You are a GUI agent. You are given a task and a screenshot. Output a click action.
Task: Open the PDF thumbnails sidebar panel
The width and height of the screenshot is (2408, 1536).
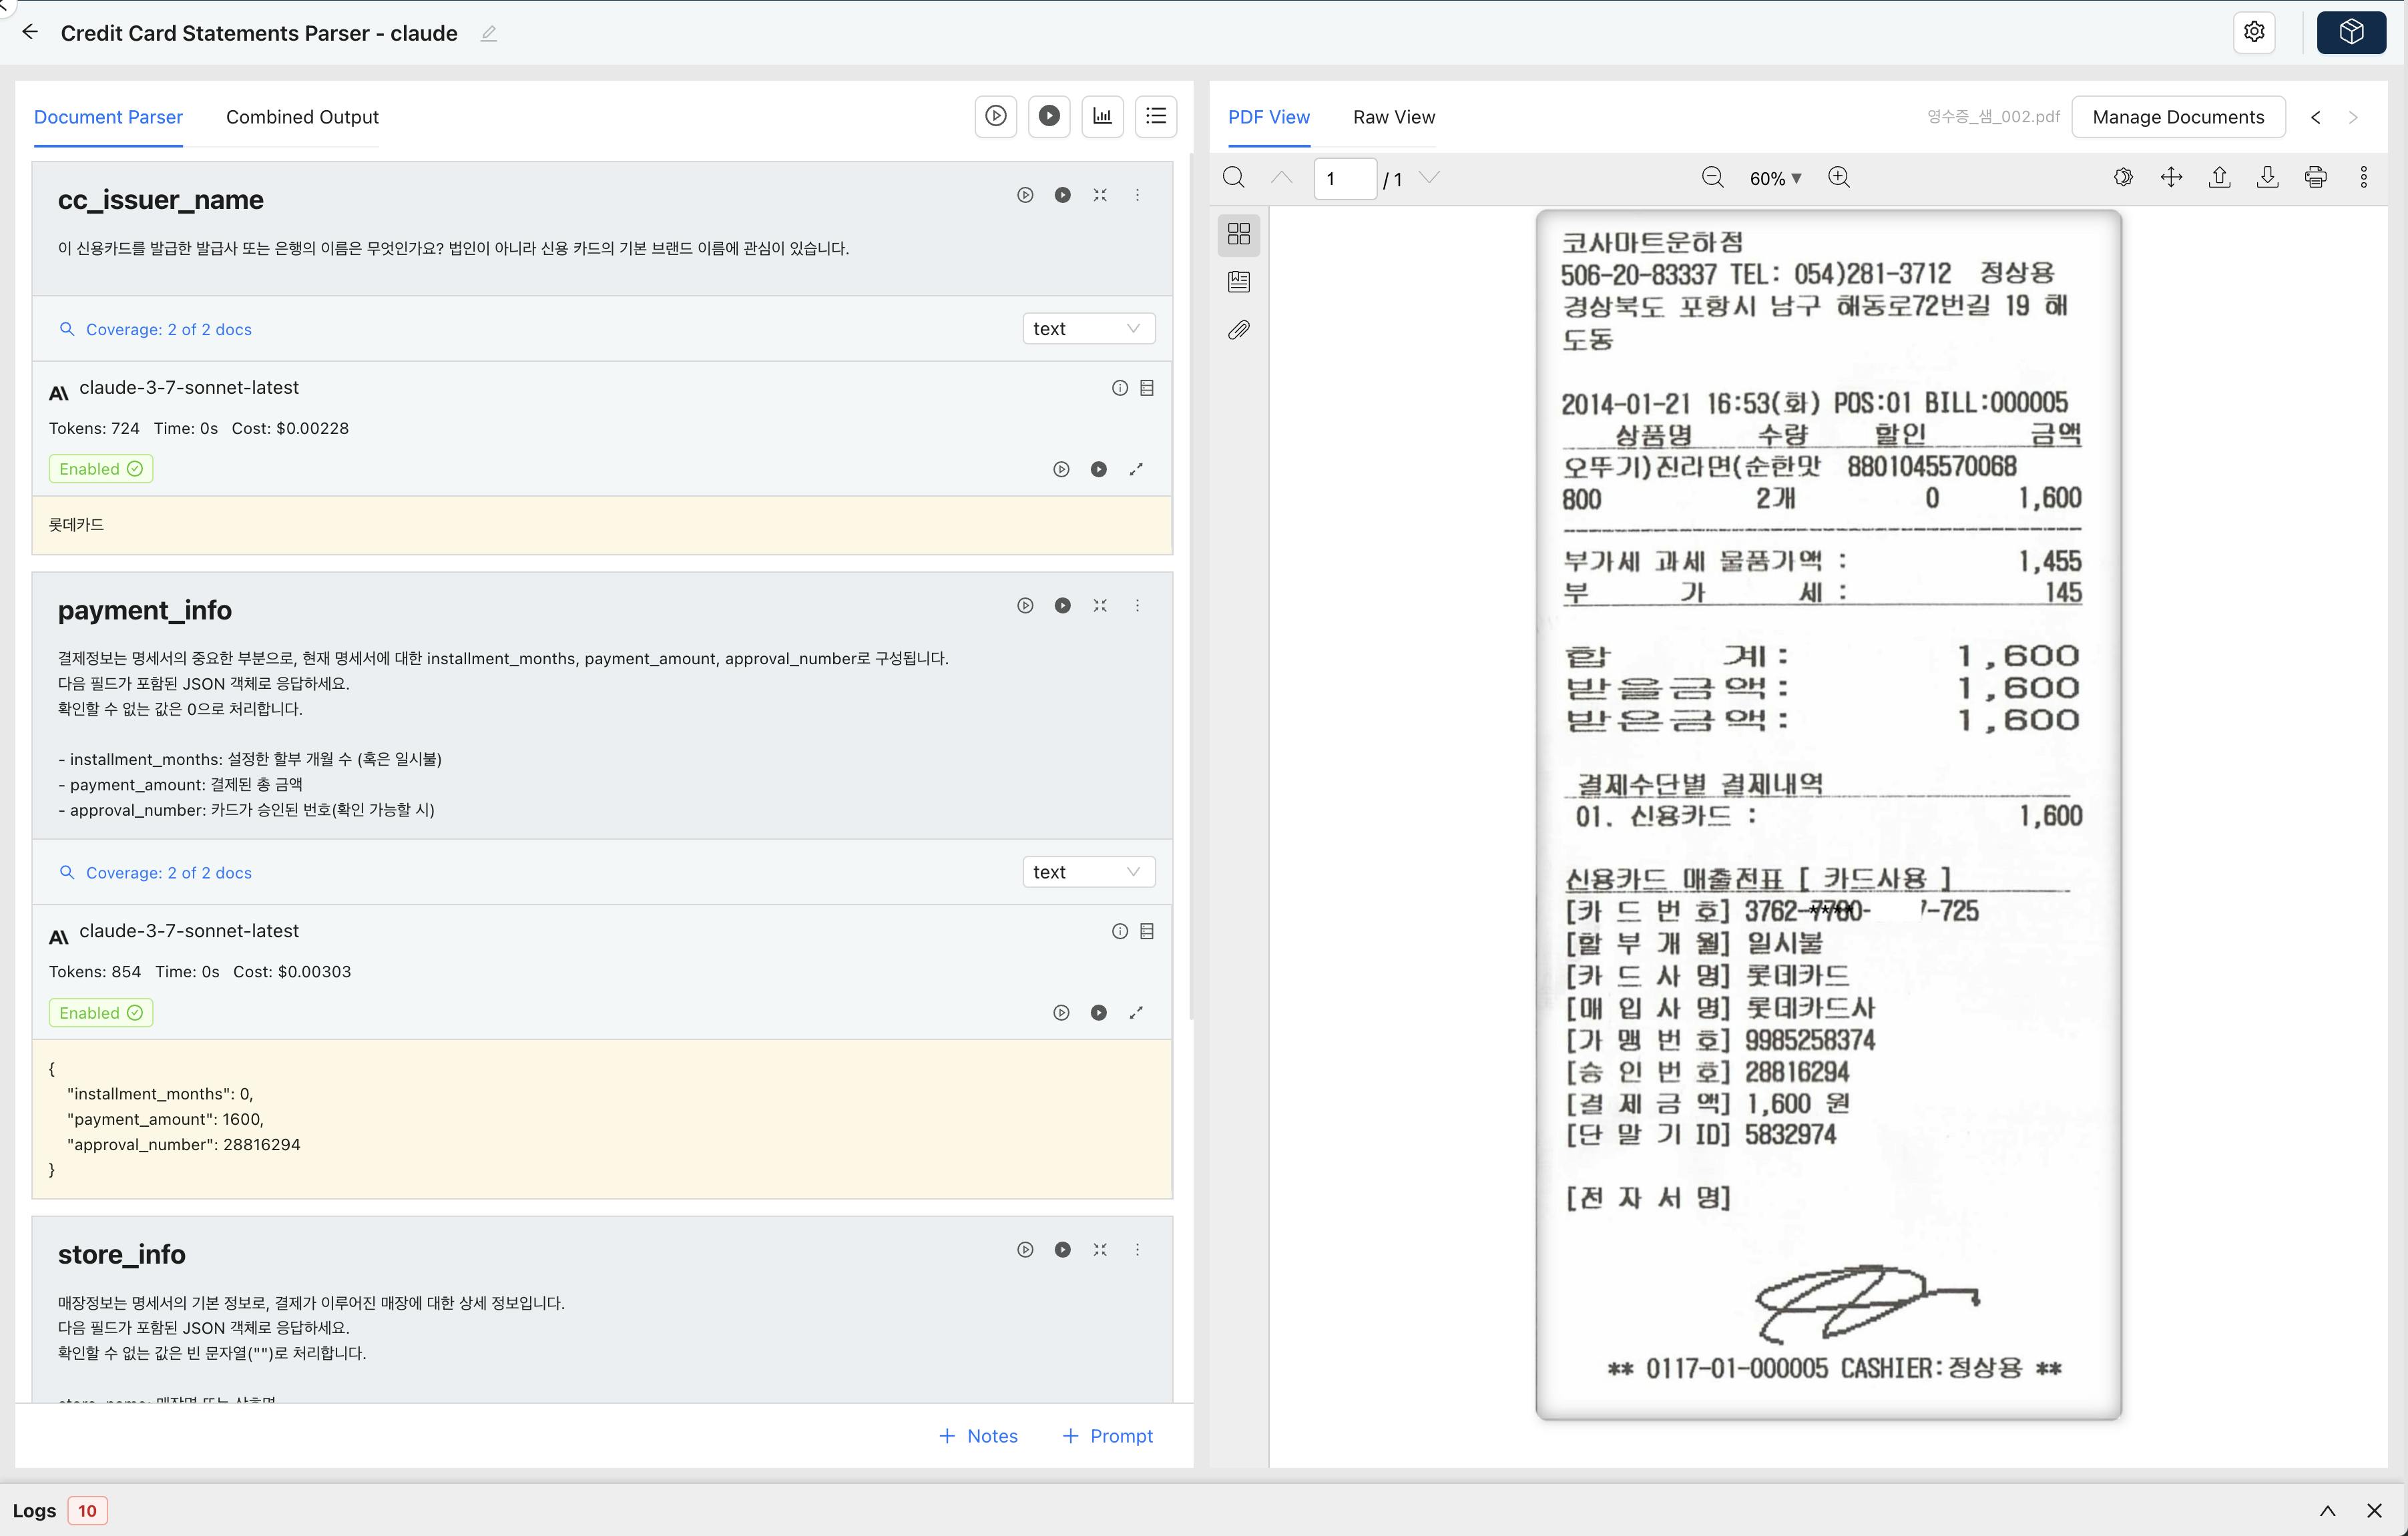pos(1238,234)
